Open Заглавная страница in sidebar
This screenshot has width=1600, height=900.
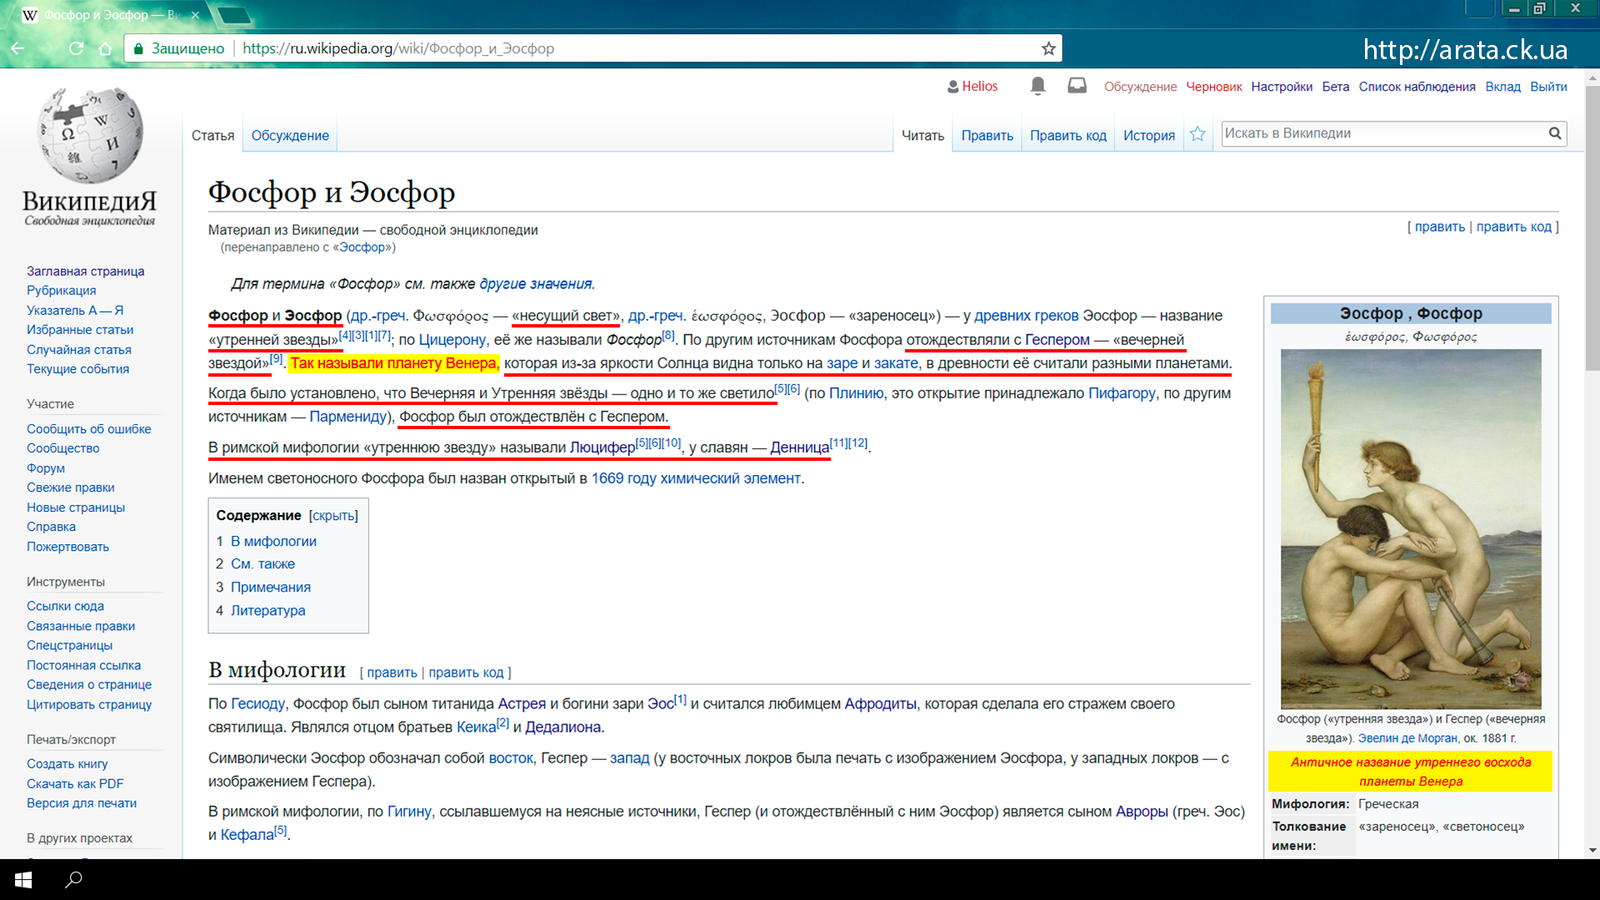pyautogui.click(x=85, y=271)
